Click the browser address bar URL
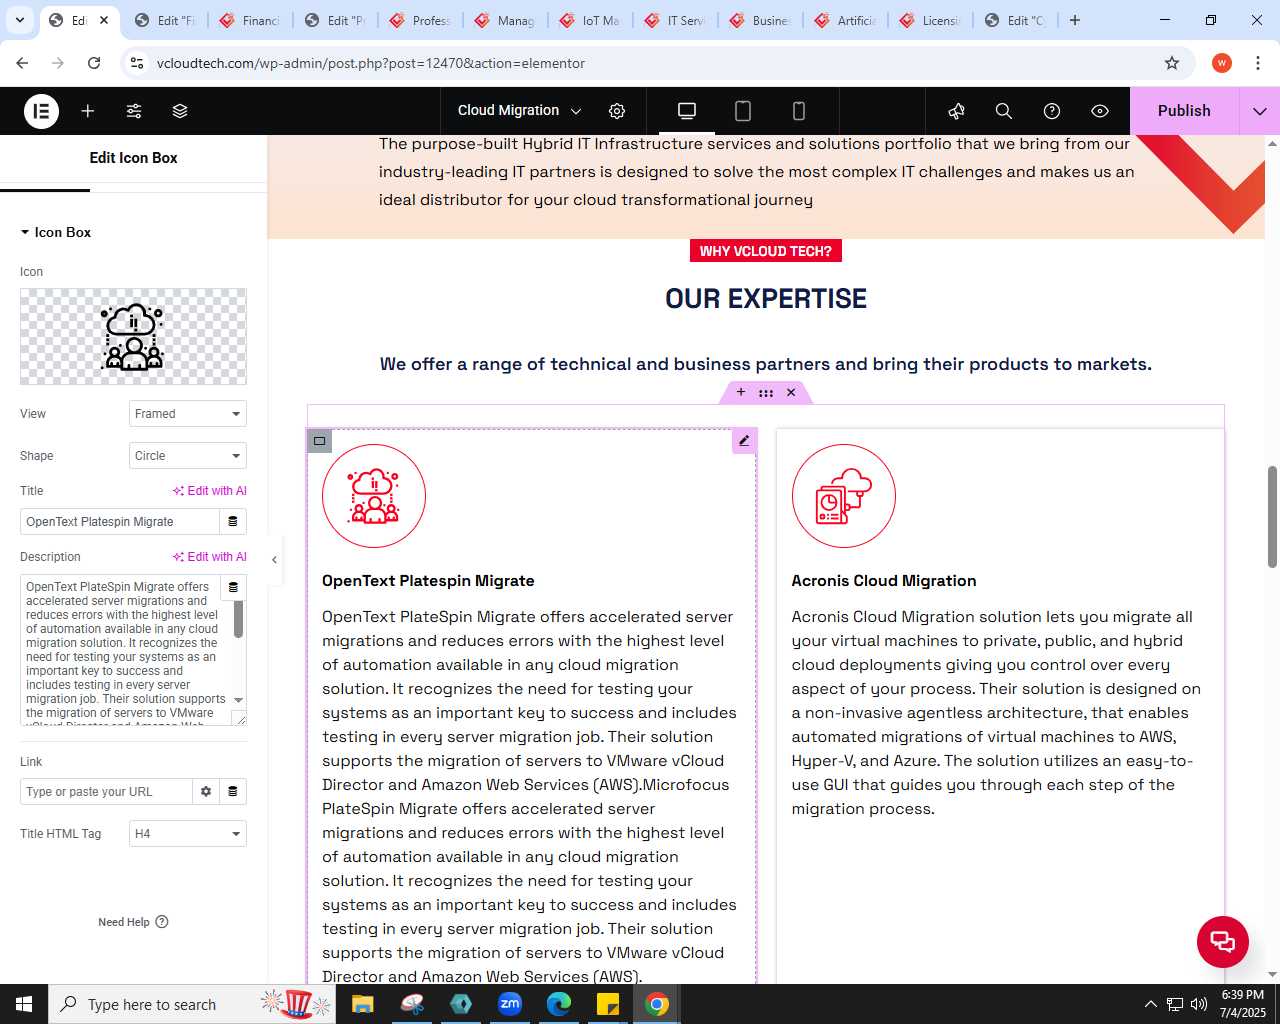The image size is (1280, 1024). [371, 63]
